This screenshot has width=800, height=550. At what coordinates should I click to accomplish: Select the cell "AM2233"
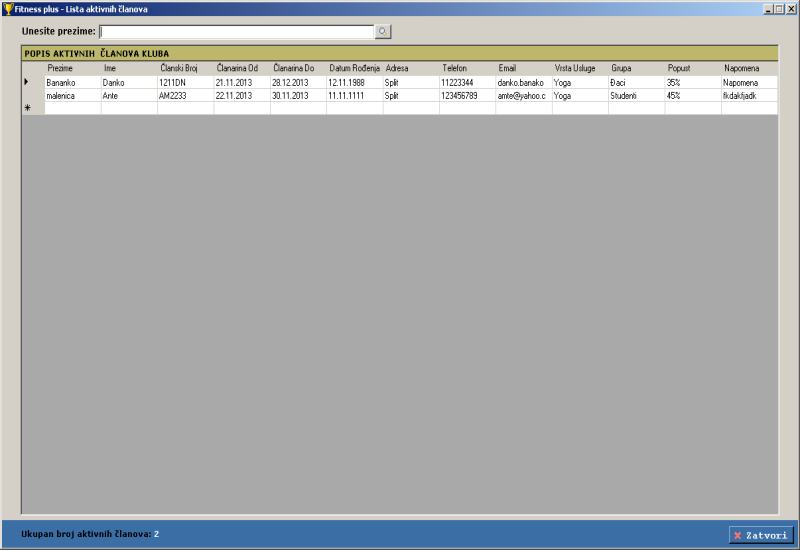click(186, 95)
